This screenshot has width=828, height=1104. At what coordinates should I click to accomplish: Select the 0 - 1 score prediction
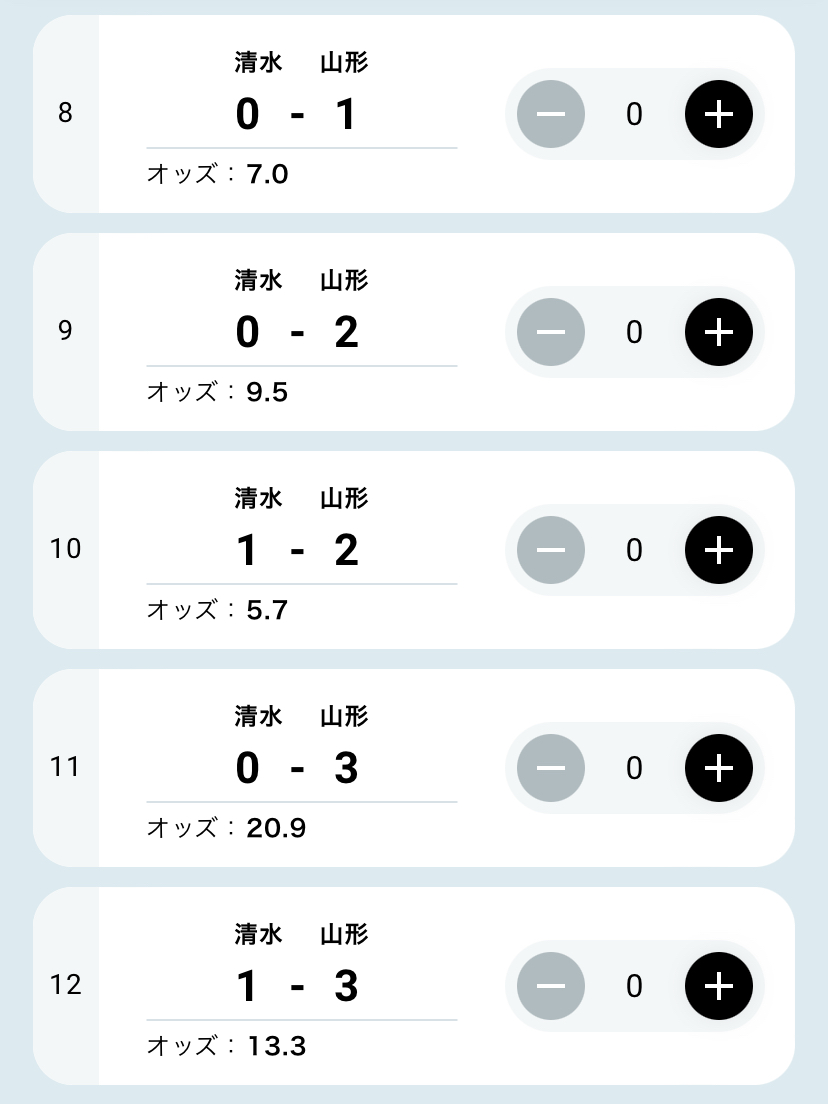(x=297, y=115)
